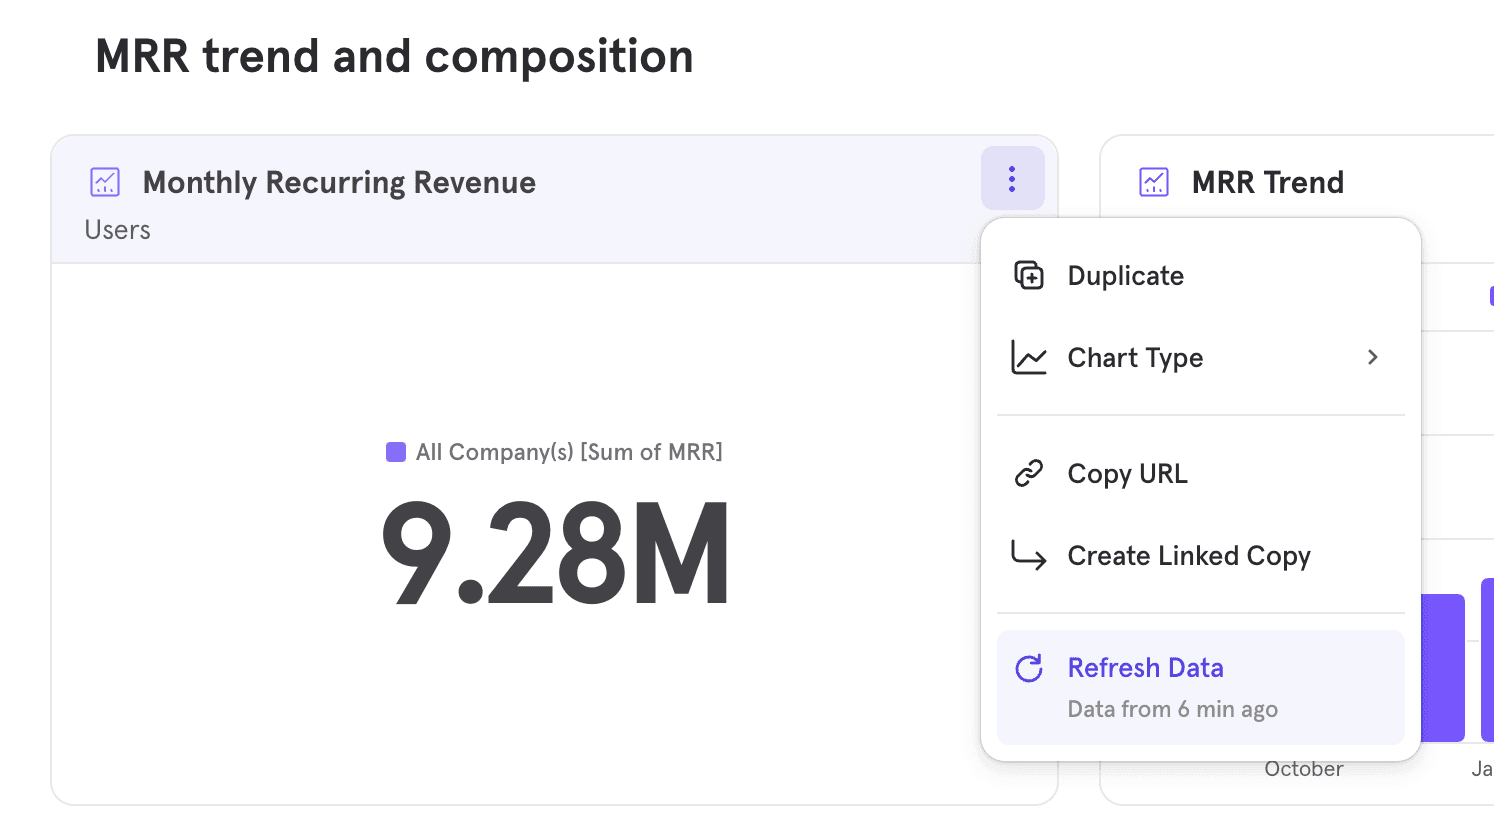Select Duplicate from the context menu
This screenshot has height=816, width=1494.
[1125, 275]
